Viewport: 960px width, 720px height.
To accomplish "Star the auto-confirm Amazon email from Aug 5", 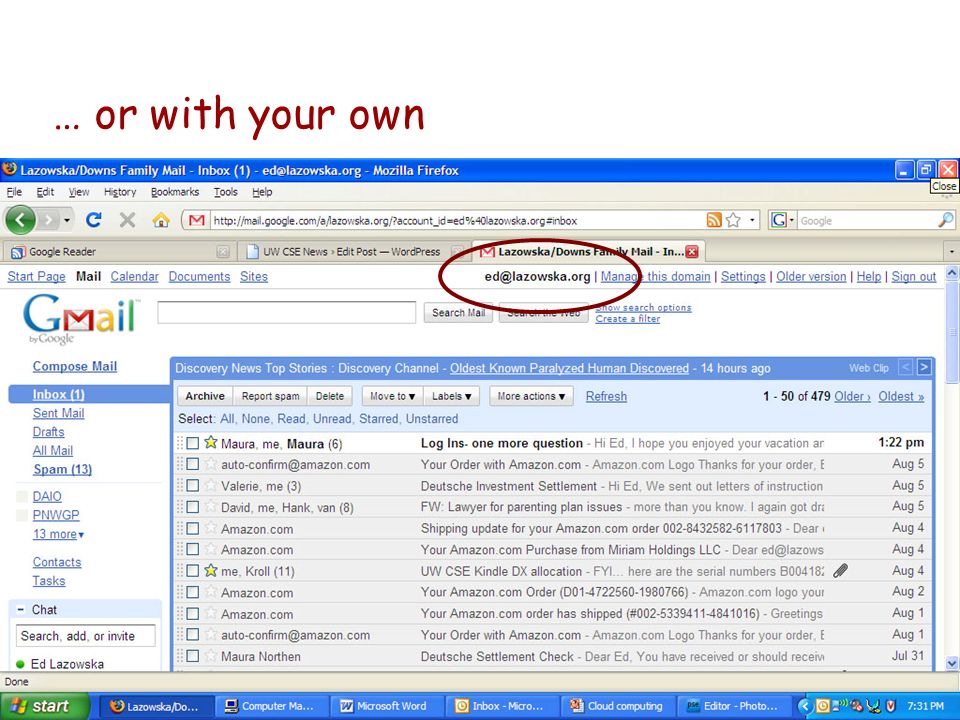I will coord(211,464).
